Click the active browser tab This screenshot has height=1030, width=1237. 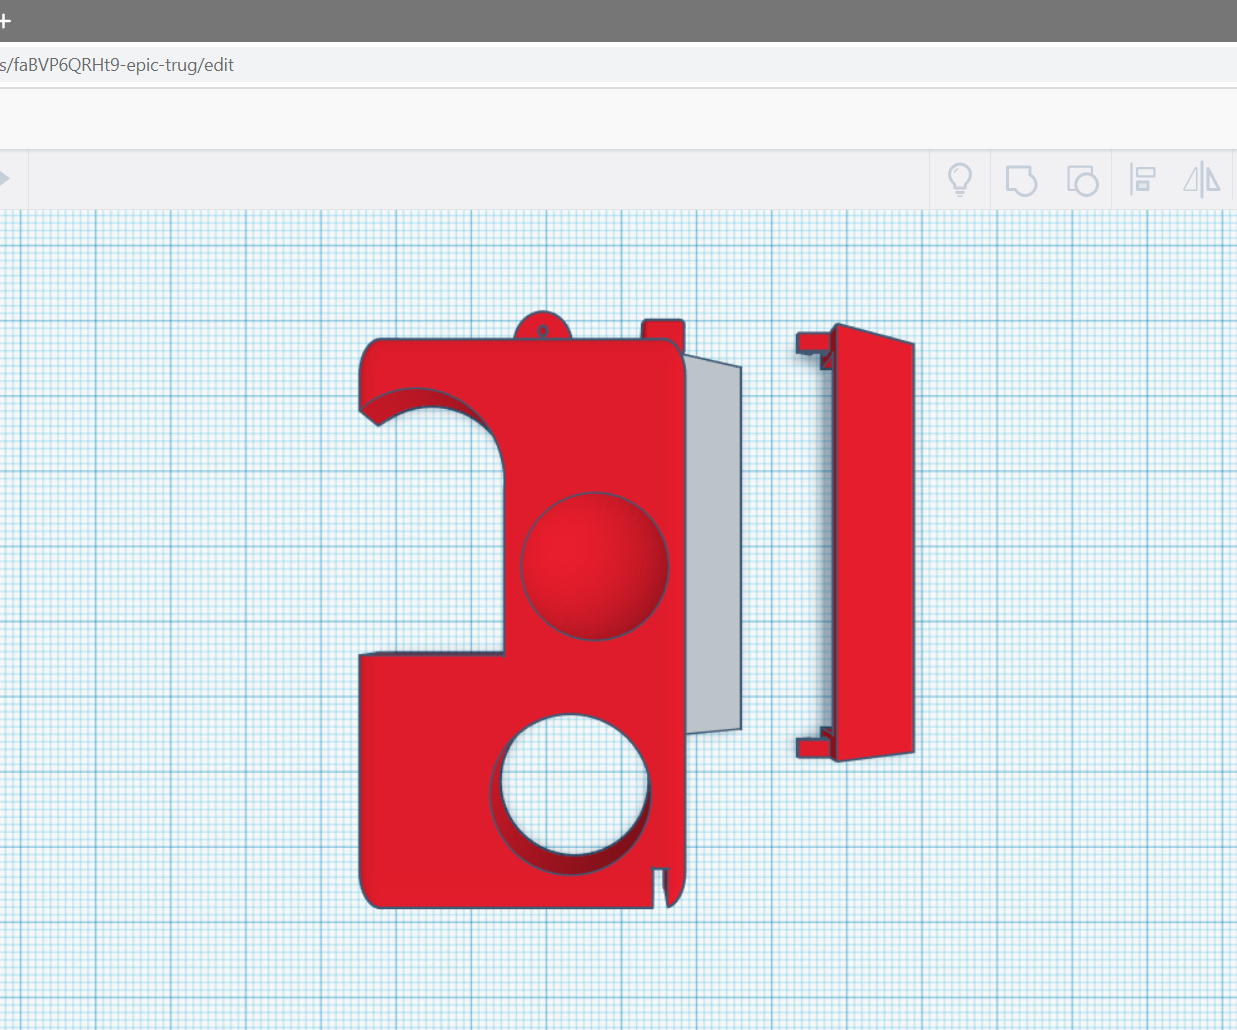click(300, 20)
